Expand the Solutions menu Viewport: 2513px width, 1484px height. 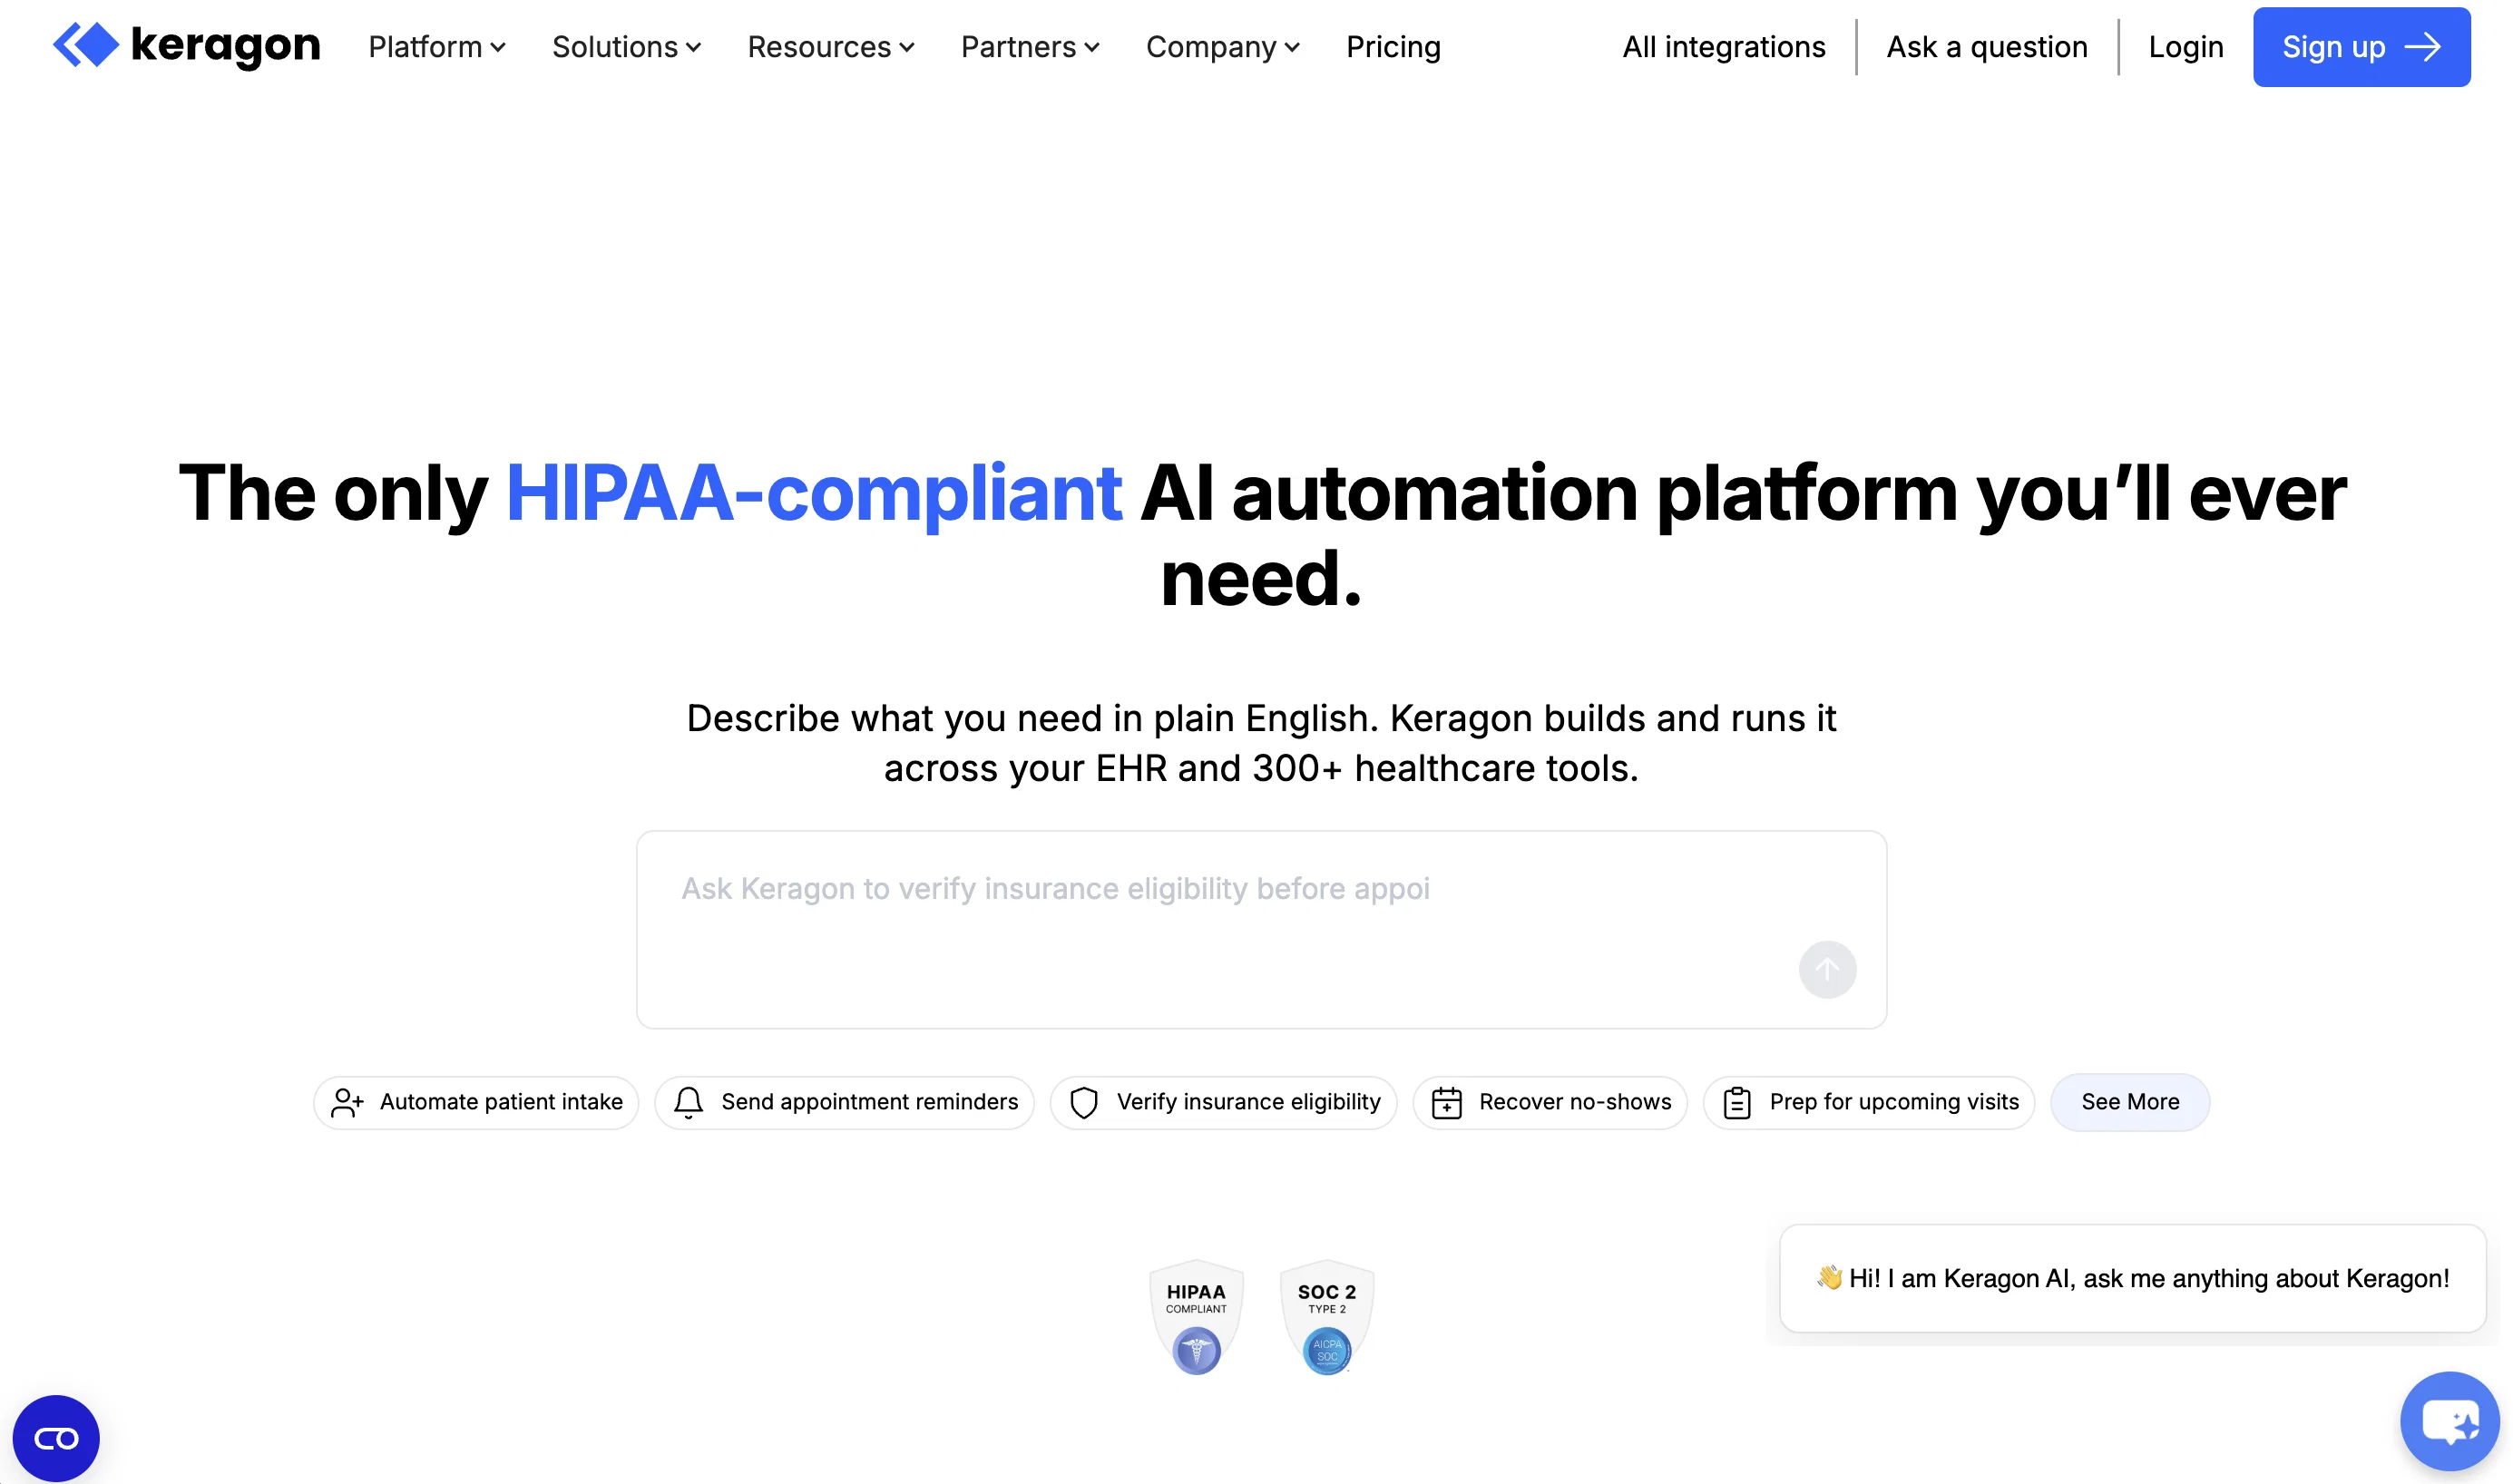tap(627, 47)
